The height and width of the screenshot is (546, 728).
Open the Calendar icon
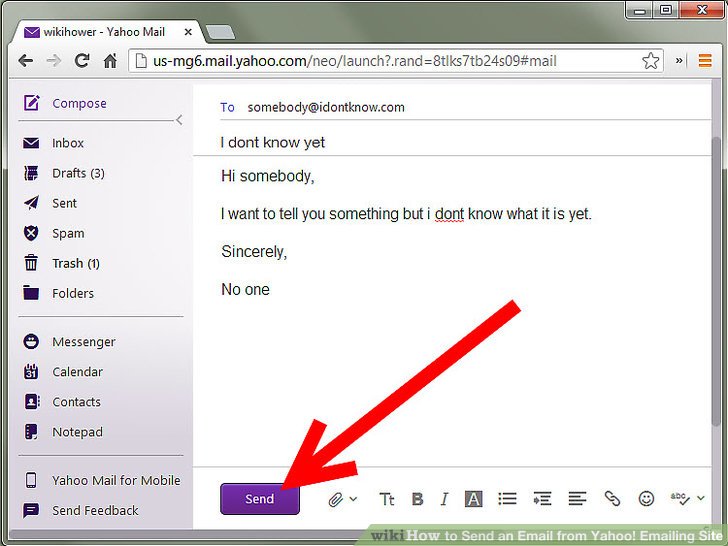pyautogui.click(x=31, y=371)
